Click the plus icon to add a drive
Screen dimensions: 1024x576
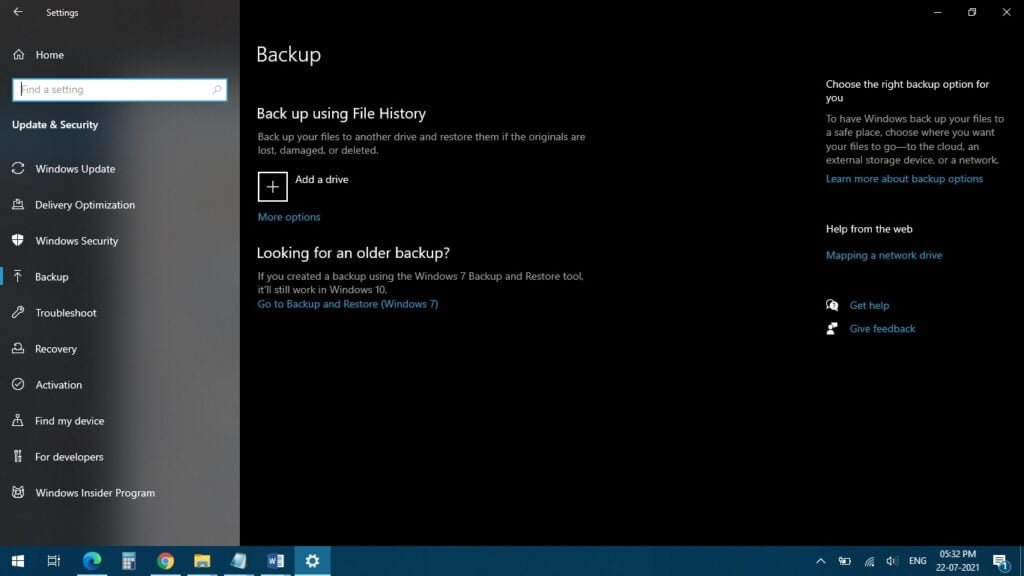pyautogui.click(x=272, y=186)
